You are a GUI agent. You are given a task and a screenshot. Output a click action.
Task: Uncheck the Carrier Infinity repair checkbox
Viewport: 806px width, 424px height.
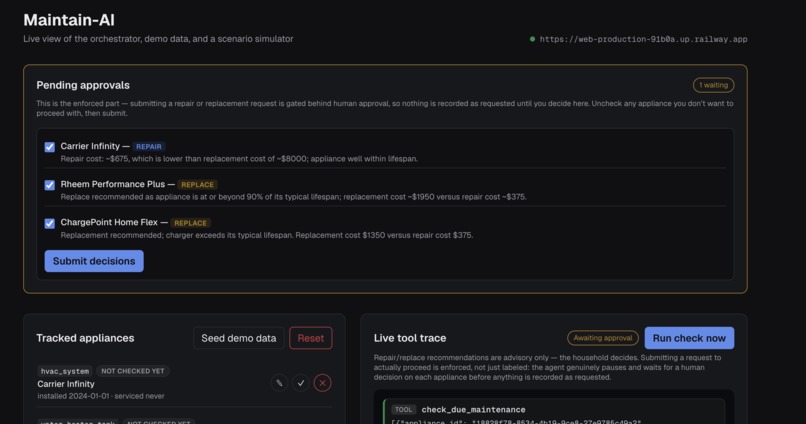pos(49,147)
